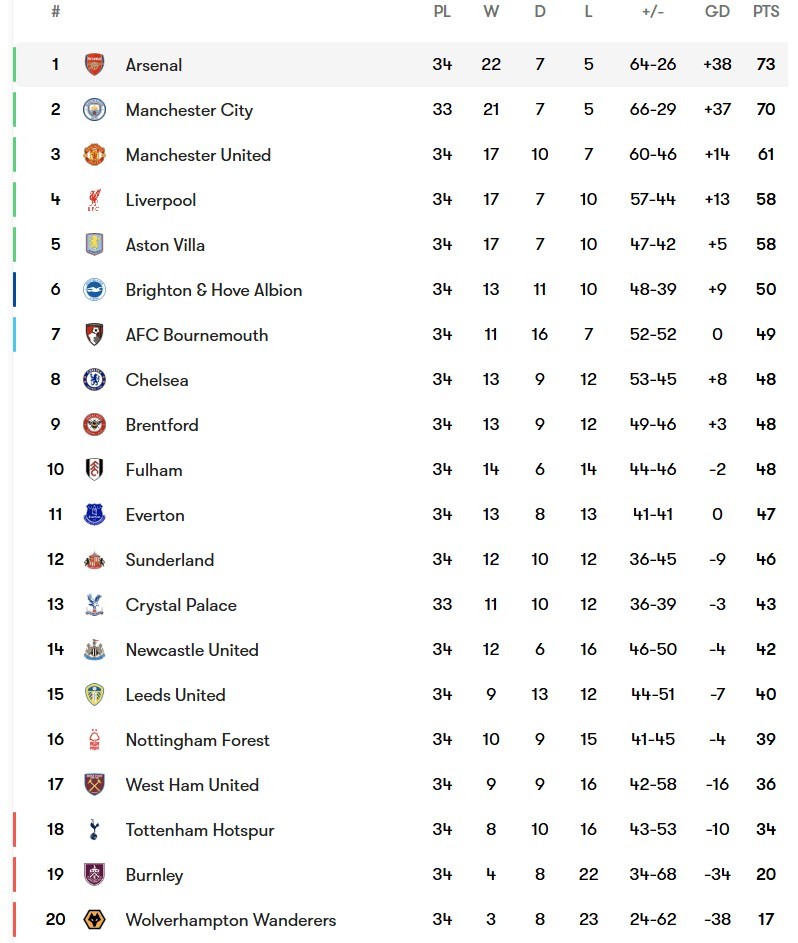Screen dimensions: 798x943
Task: Click the W column header
Action: [491, 12]
